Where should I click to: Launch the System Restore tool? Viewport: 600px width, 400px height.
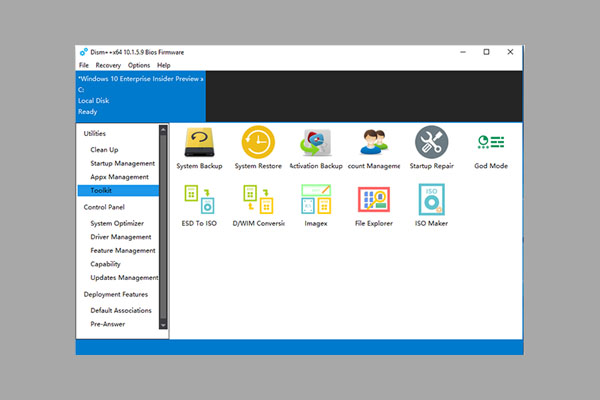pos(258,143)
